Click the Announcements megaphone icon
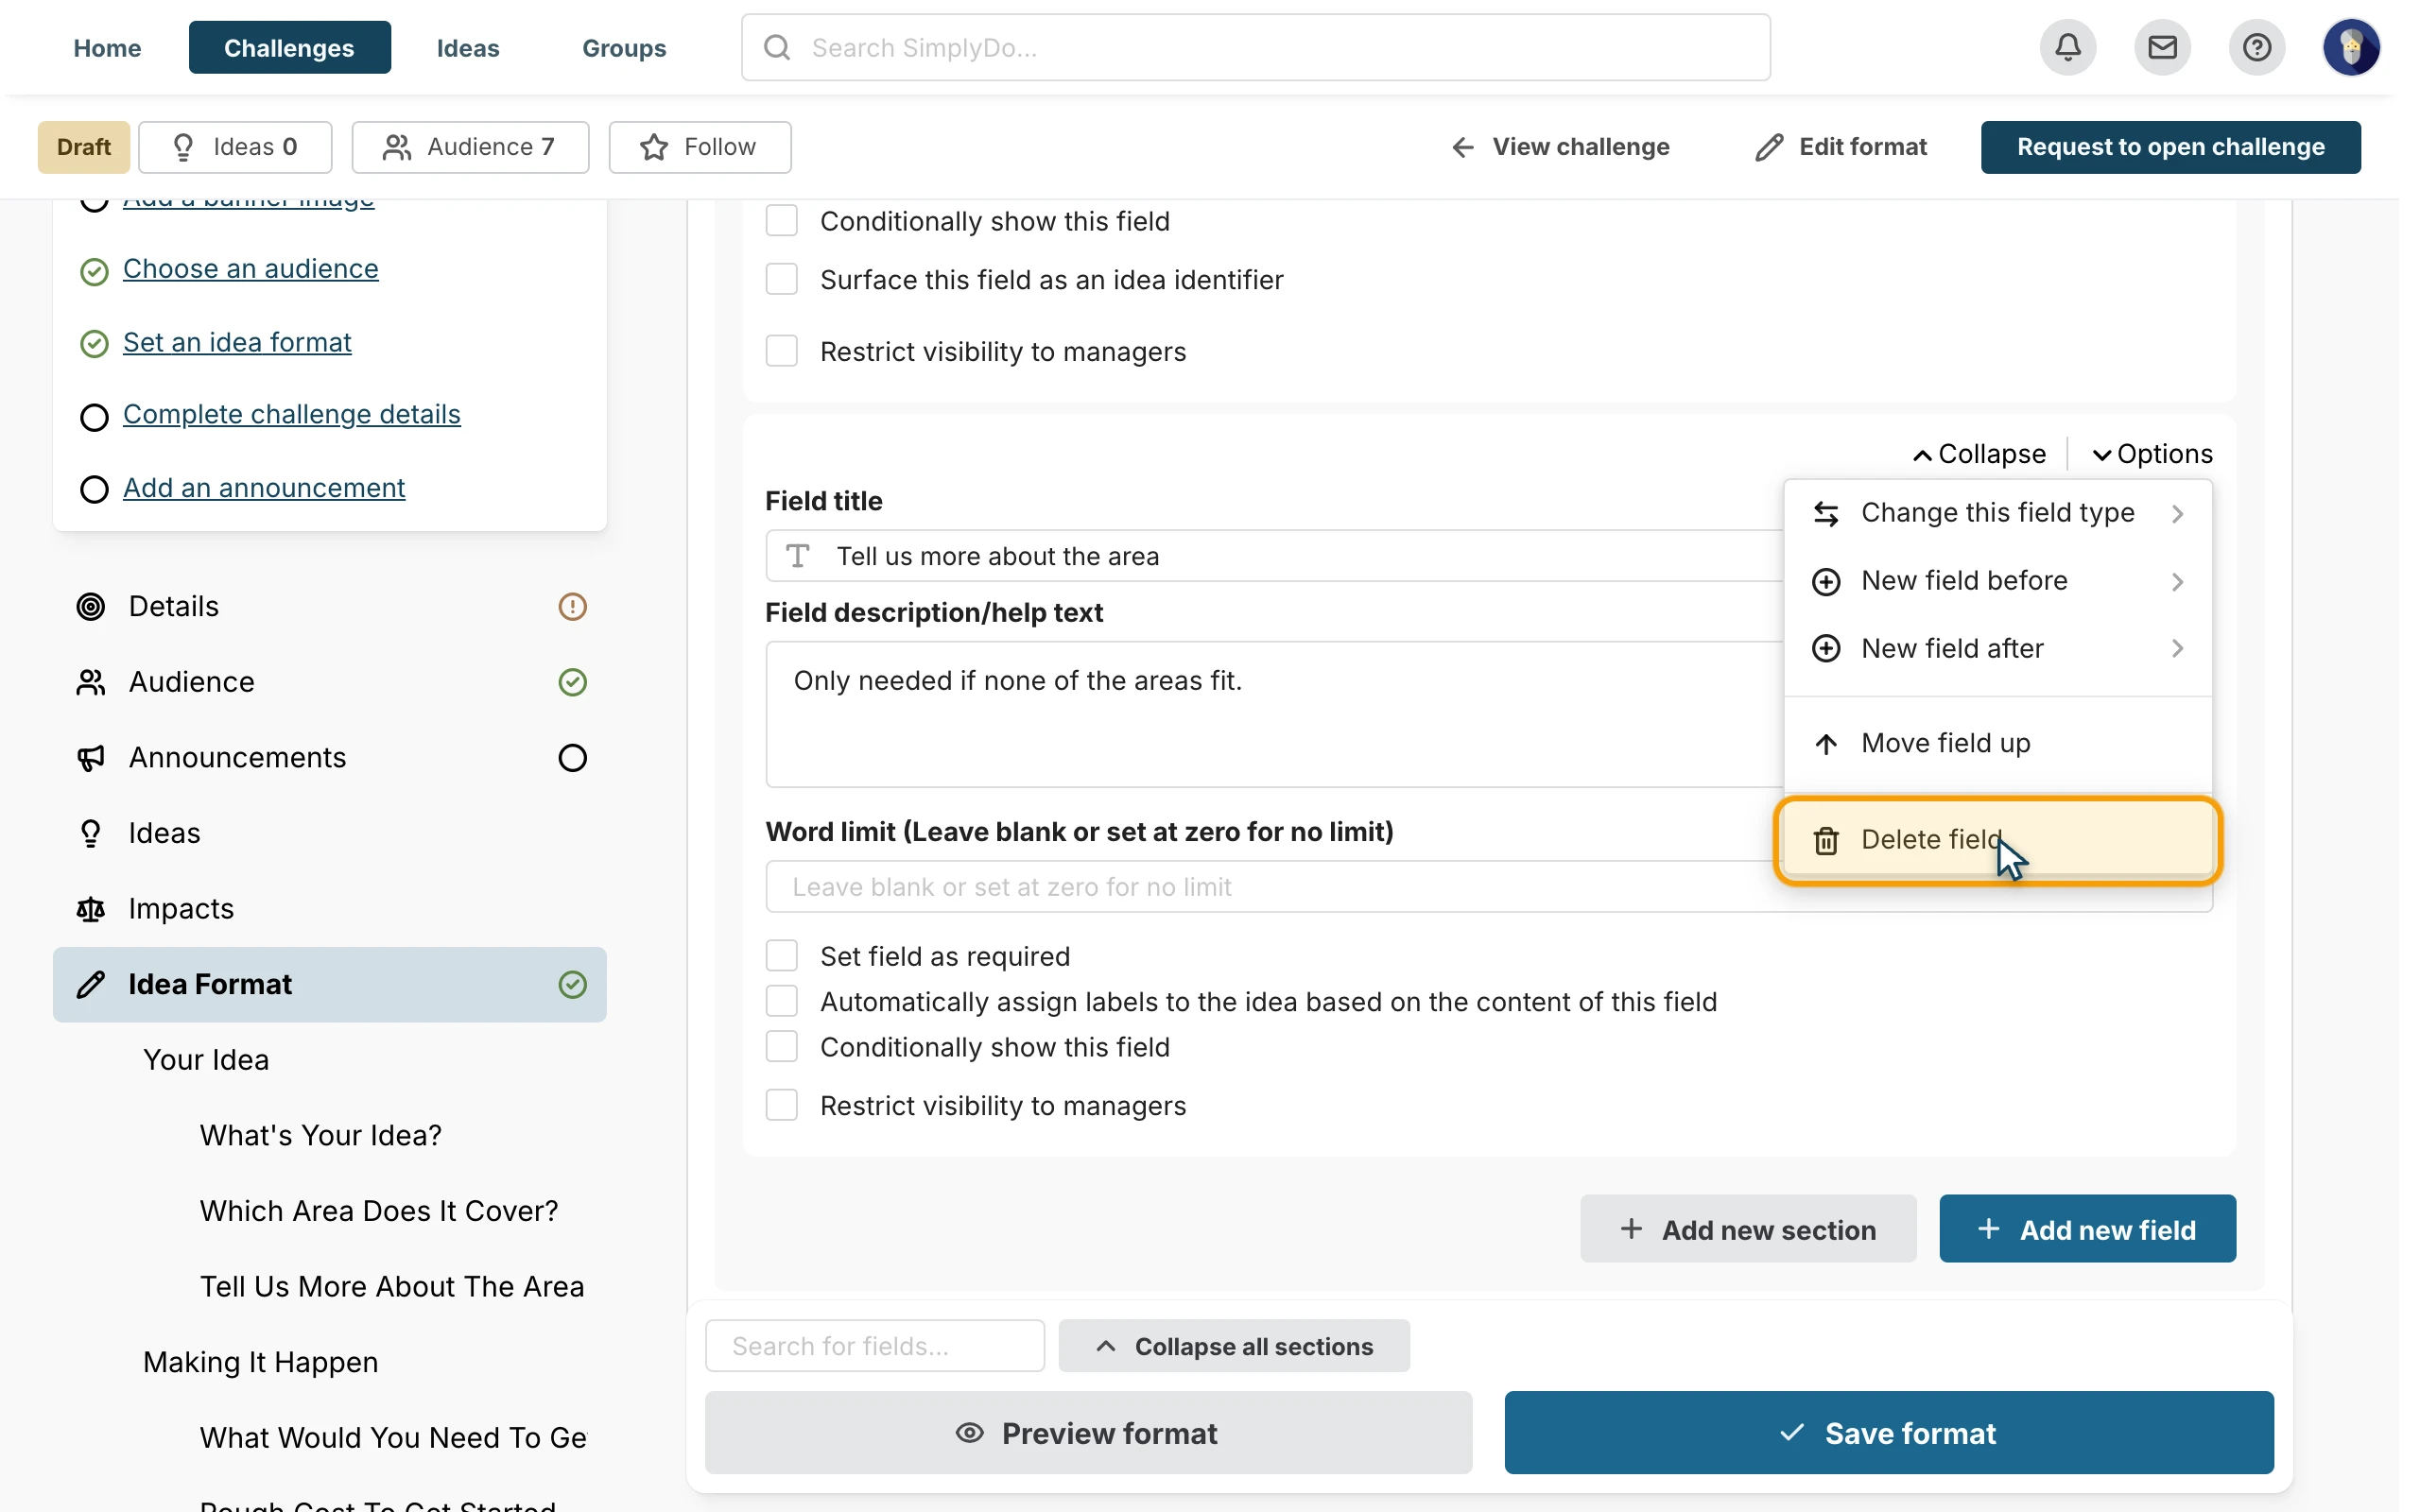The image size is (2420, 1512). point(91,758)
